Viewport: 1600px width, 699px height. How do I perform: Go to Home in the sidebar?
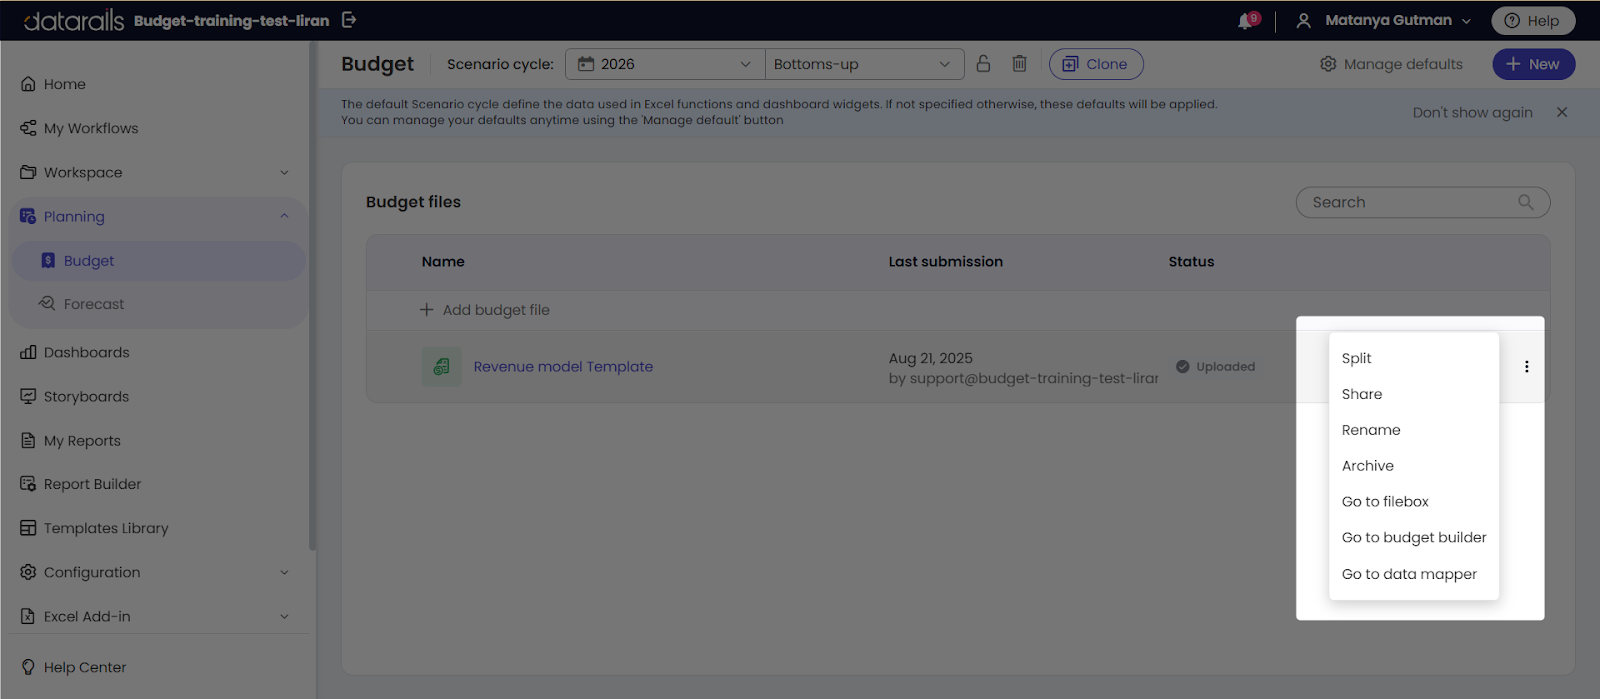64,84
